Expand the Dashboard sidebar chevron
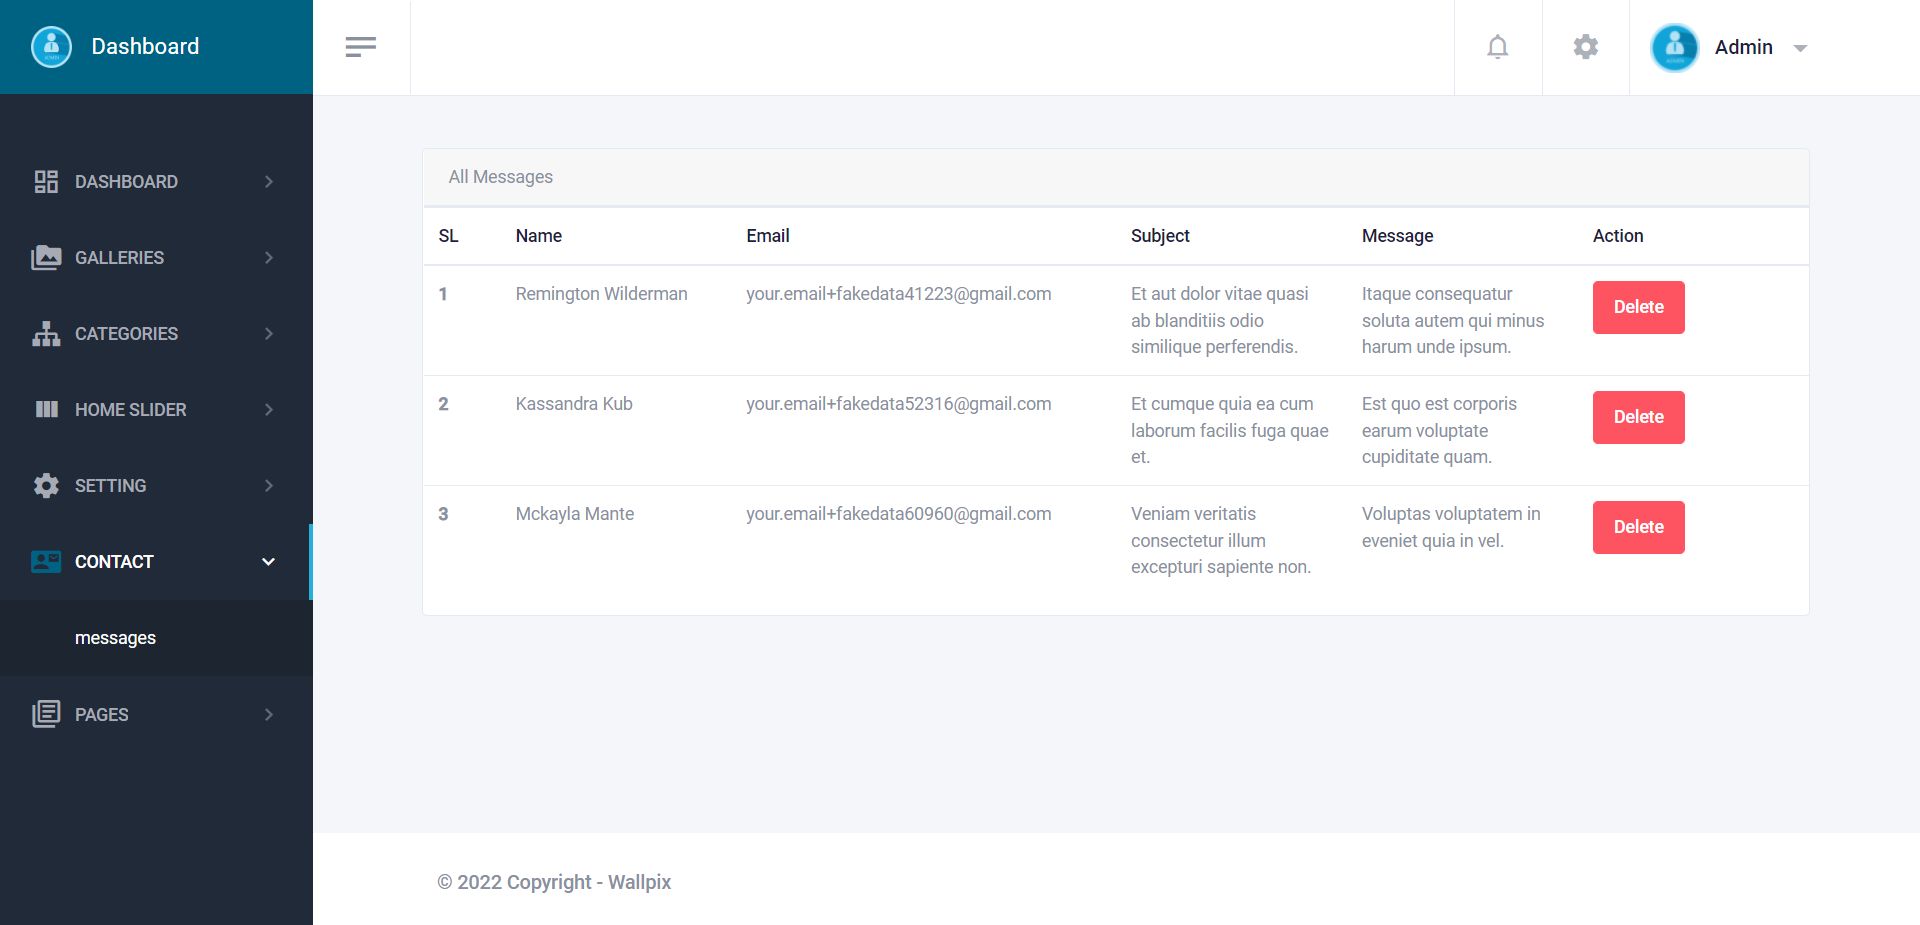 269,182
